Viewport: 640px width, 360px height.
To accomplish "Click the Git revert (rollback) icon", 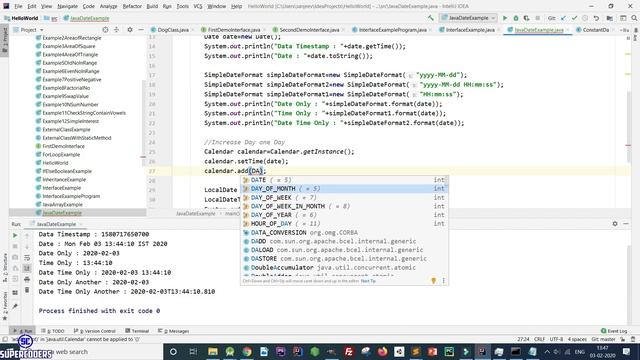I will (596, 18).
